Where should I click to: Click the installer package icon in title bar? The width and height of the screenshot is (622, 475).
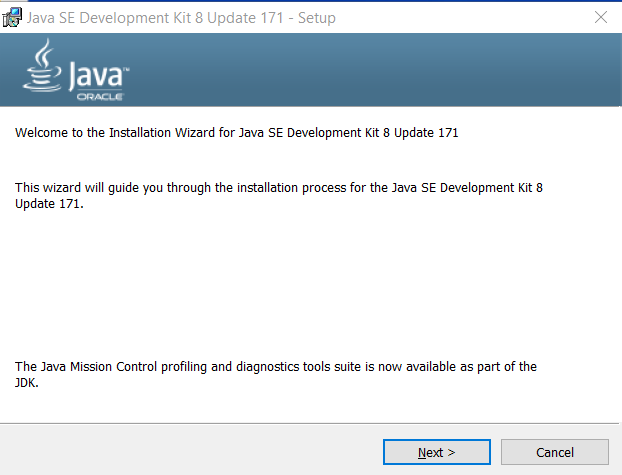pyautogui.click(x=12, y=17)
